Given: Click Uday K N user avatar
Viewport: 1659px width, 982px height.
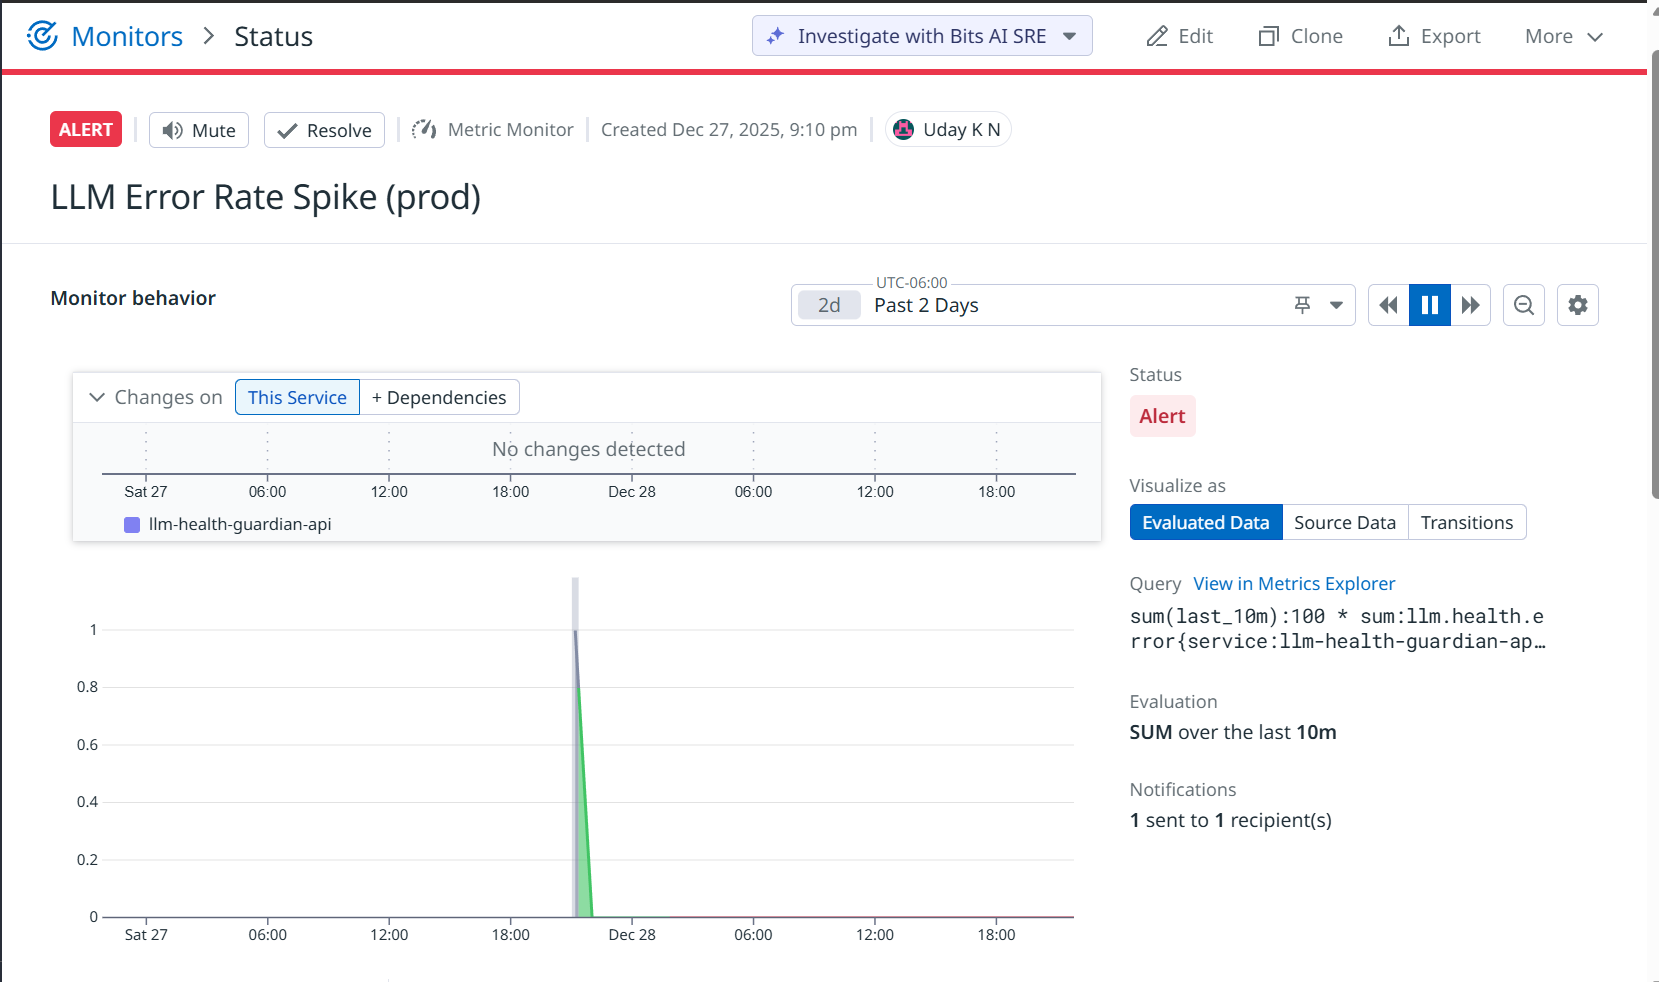Looking at the screenshot, I should 903,129.
